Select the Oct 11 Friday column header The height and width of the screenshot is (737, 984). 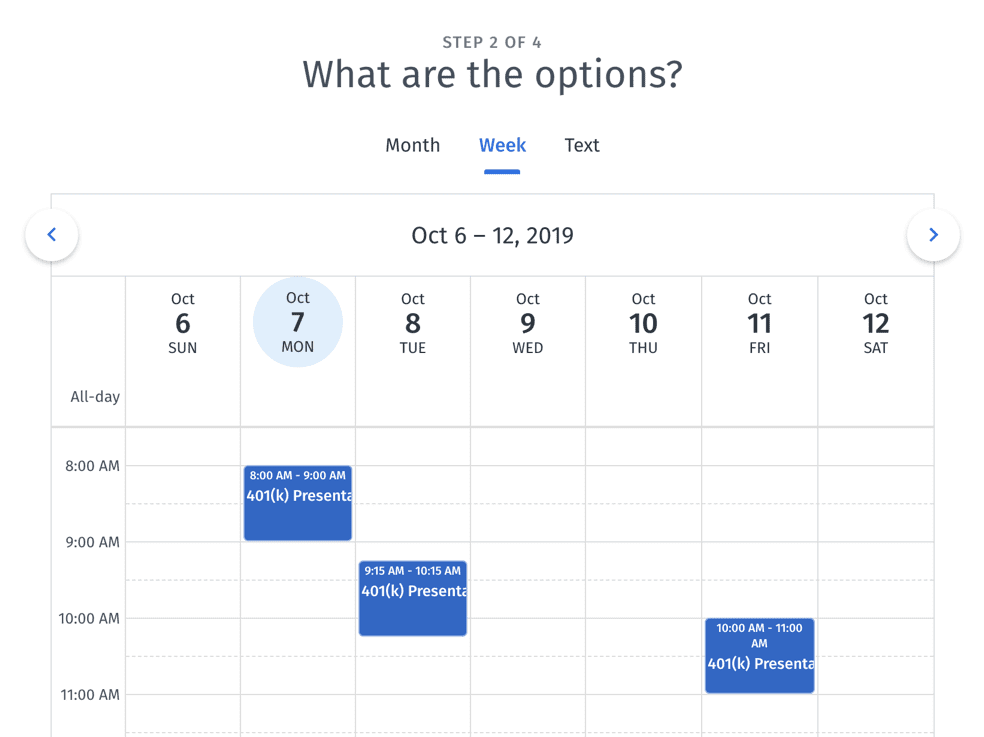click(759, 323)
